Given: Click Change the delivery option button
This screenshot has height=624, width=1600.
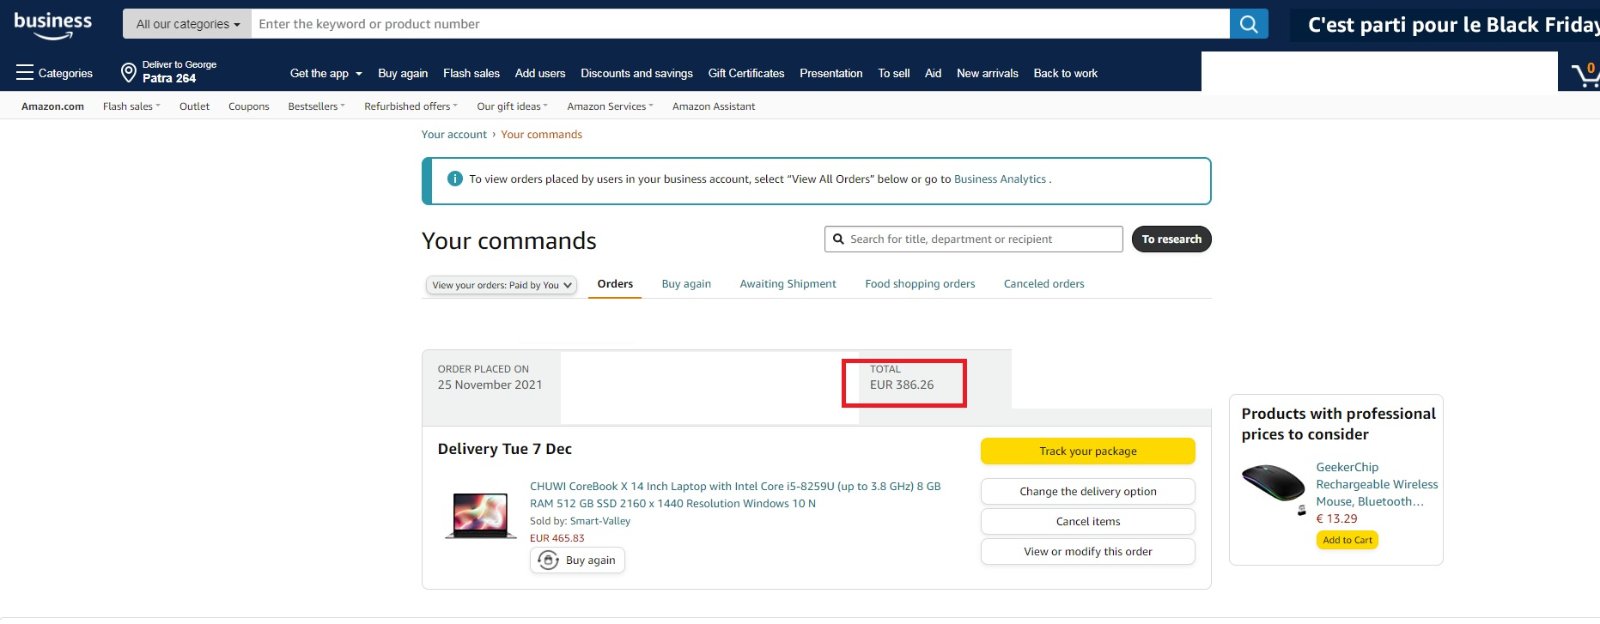Looking at the screenshot, I should (1088, 491).
